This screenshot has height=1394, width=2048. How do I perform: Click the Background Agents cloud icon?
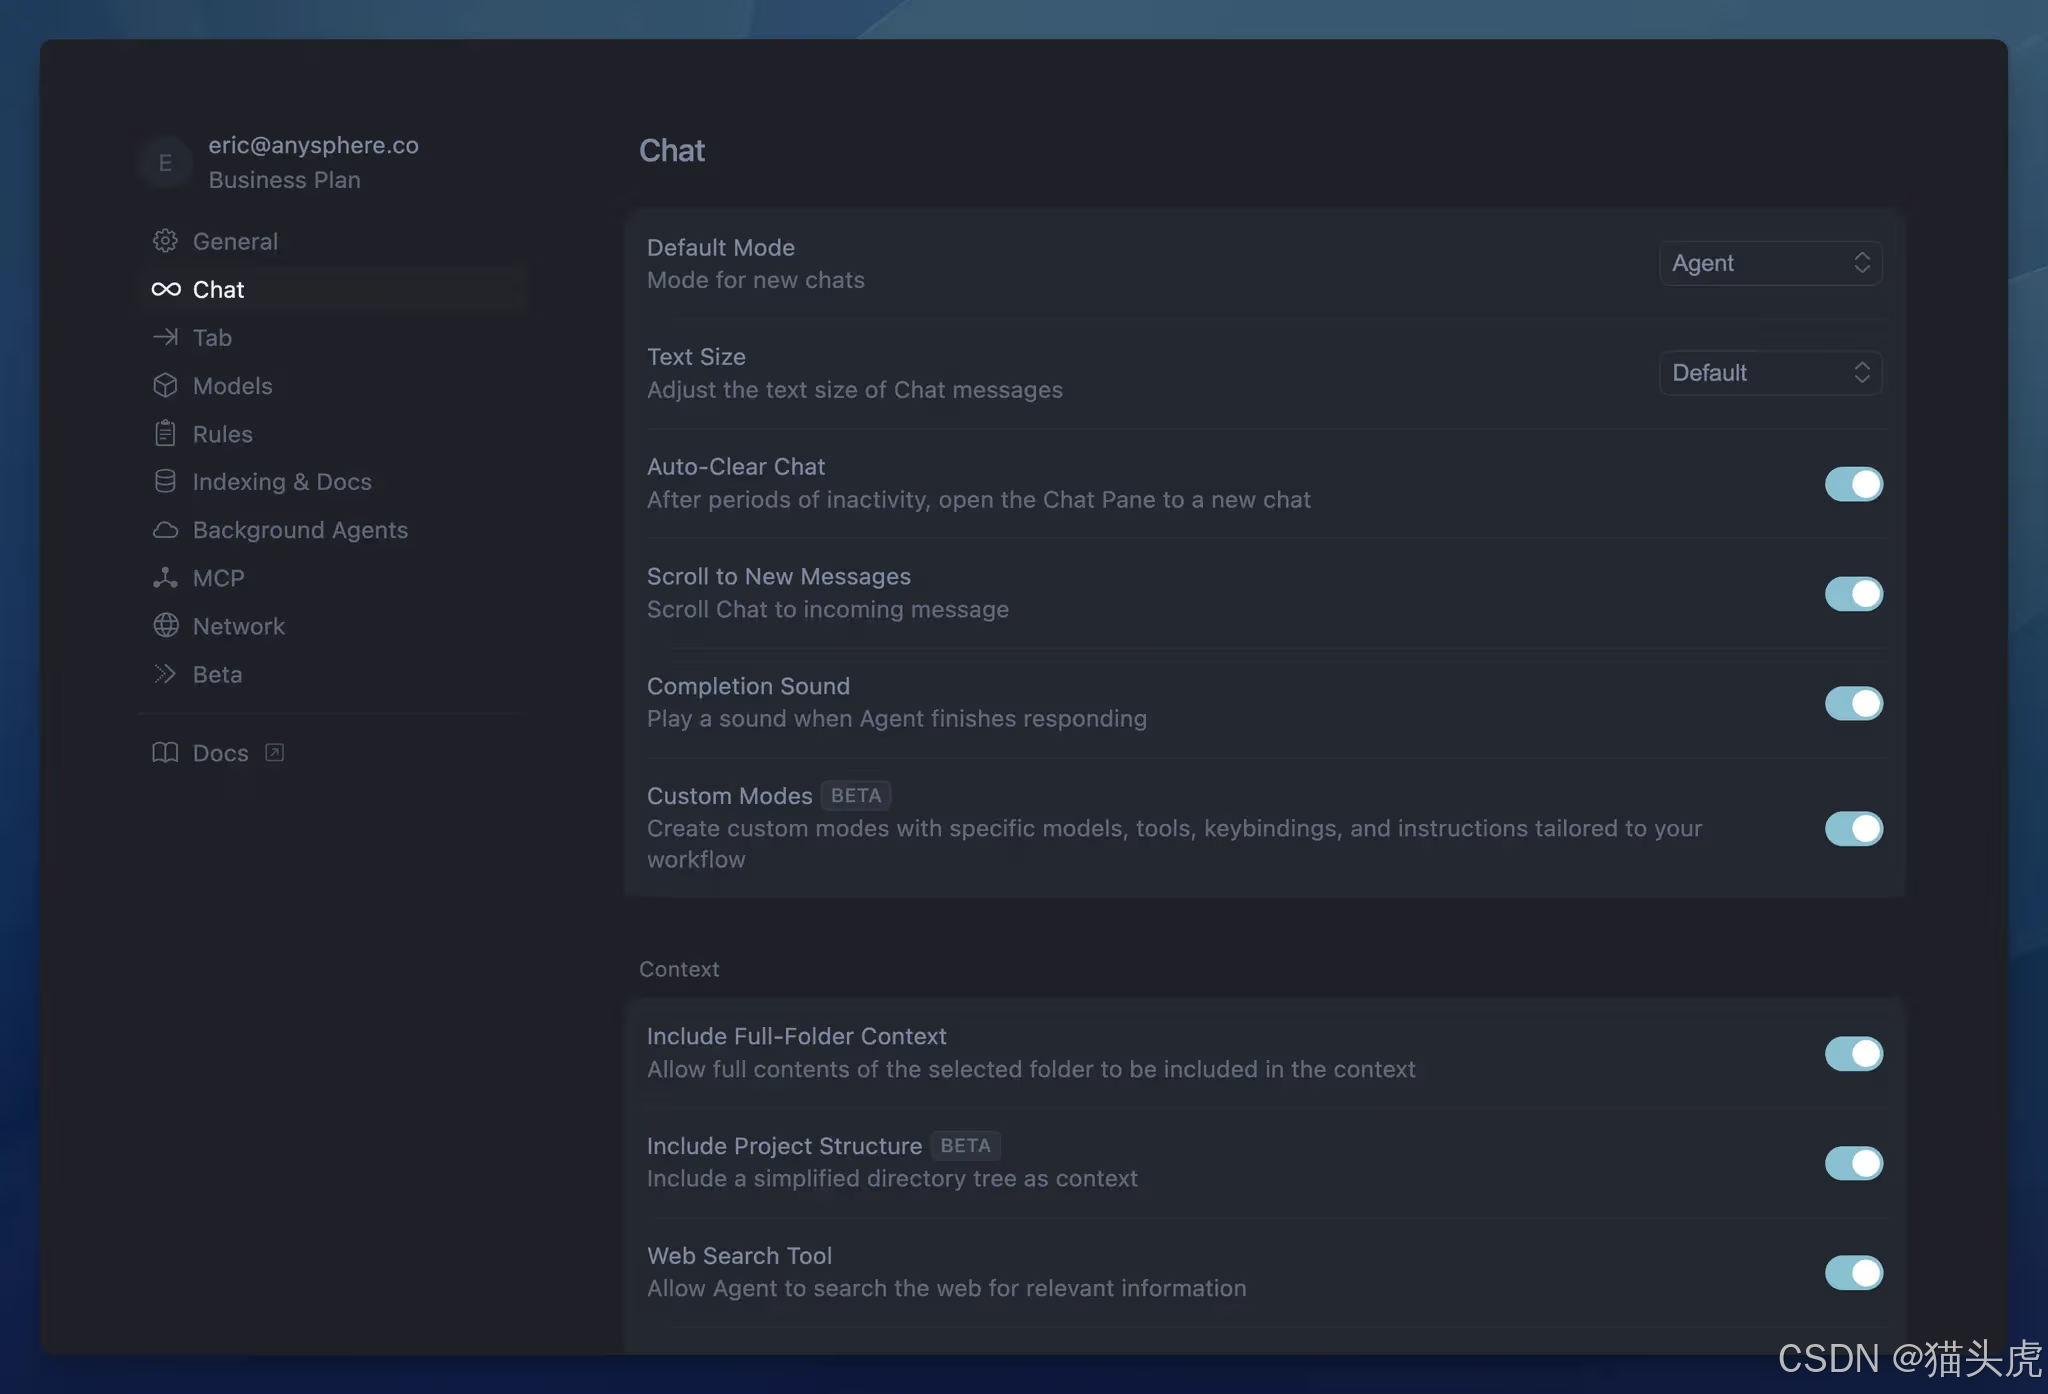click(165, 529)
